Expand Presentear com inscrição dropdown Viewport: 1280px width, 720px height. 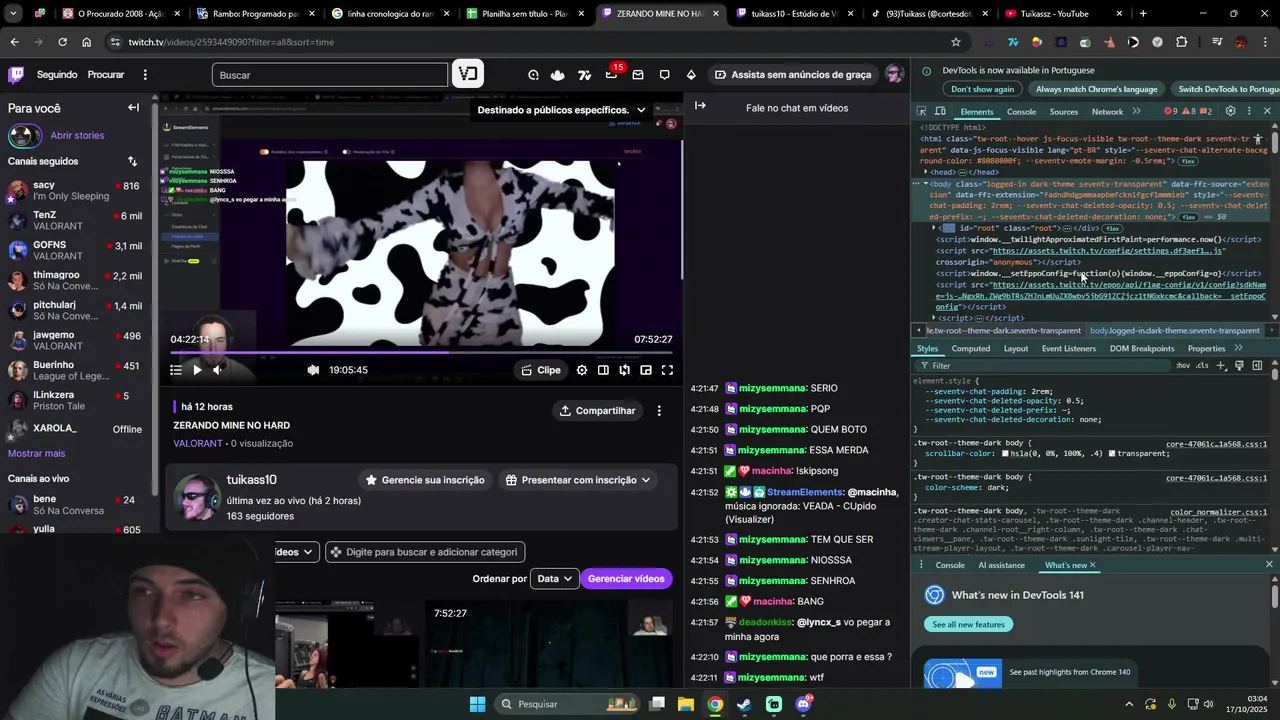[x=578, y=480]
